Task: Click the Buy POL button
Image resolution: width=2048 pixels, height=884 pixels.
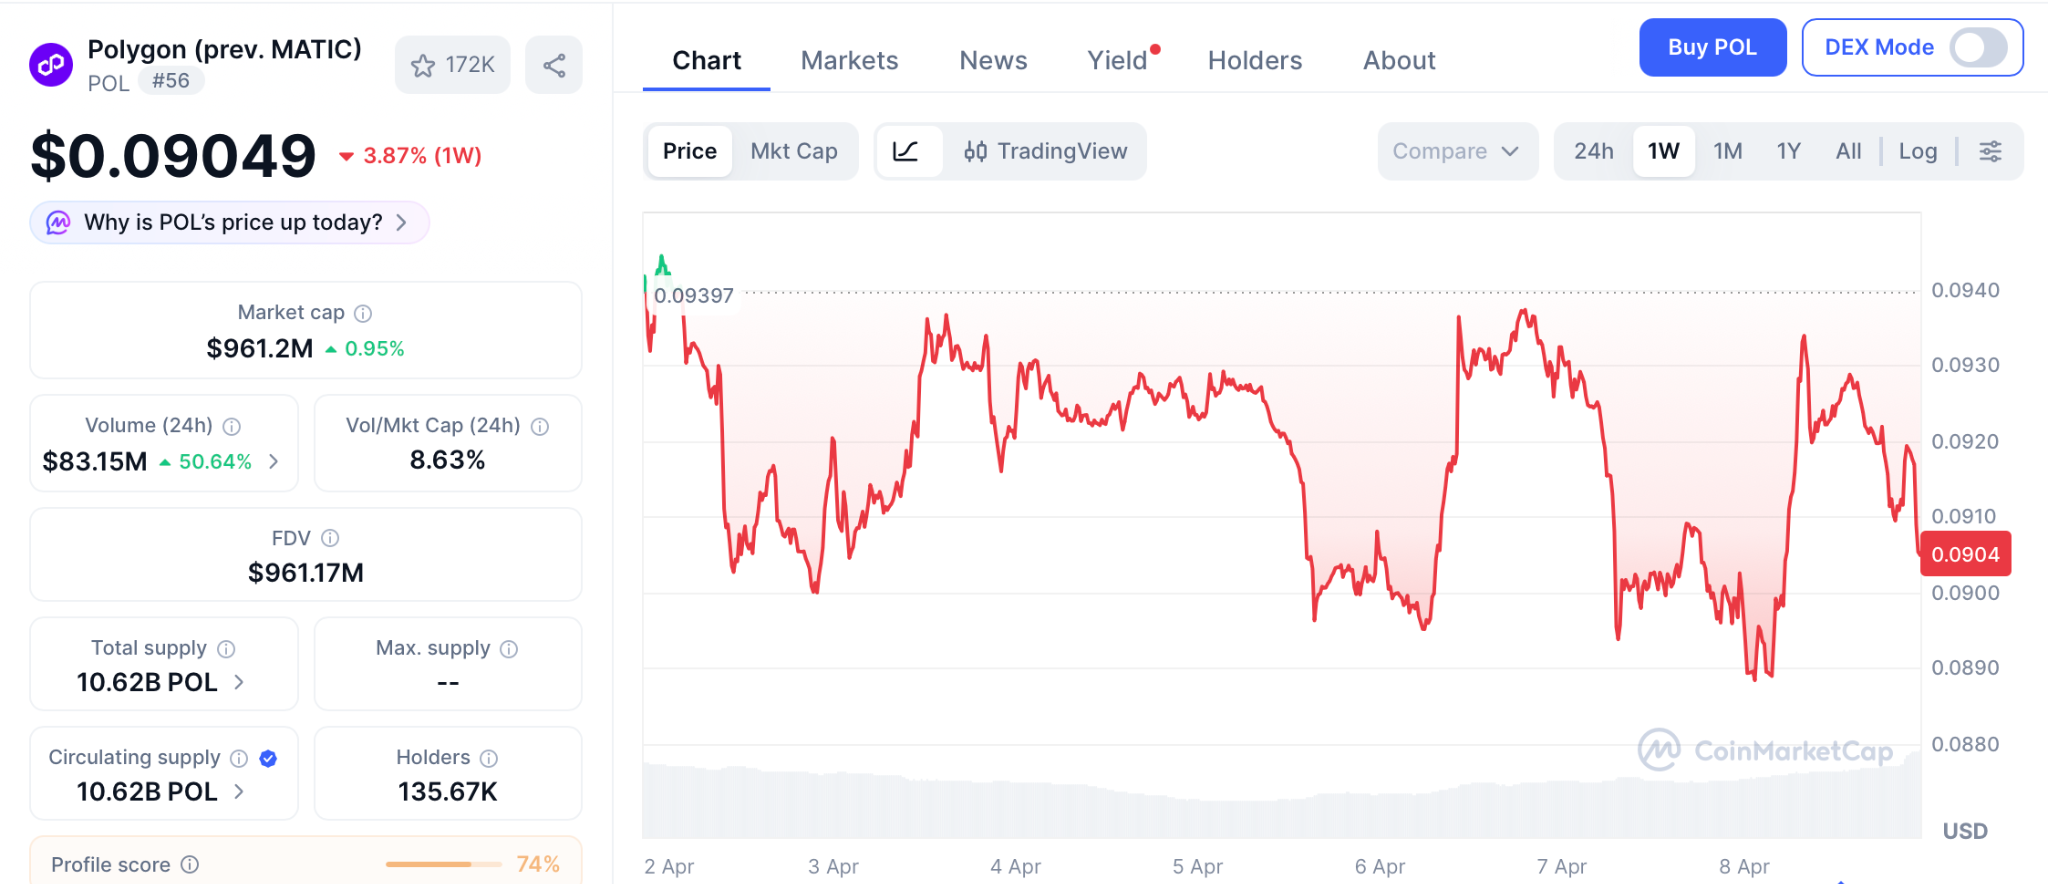Action: (x=1712, y=48)
